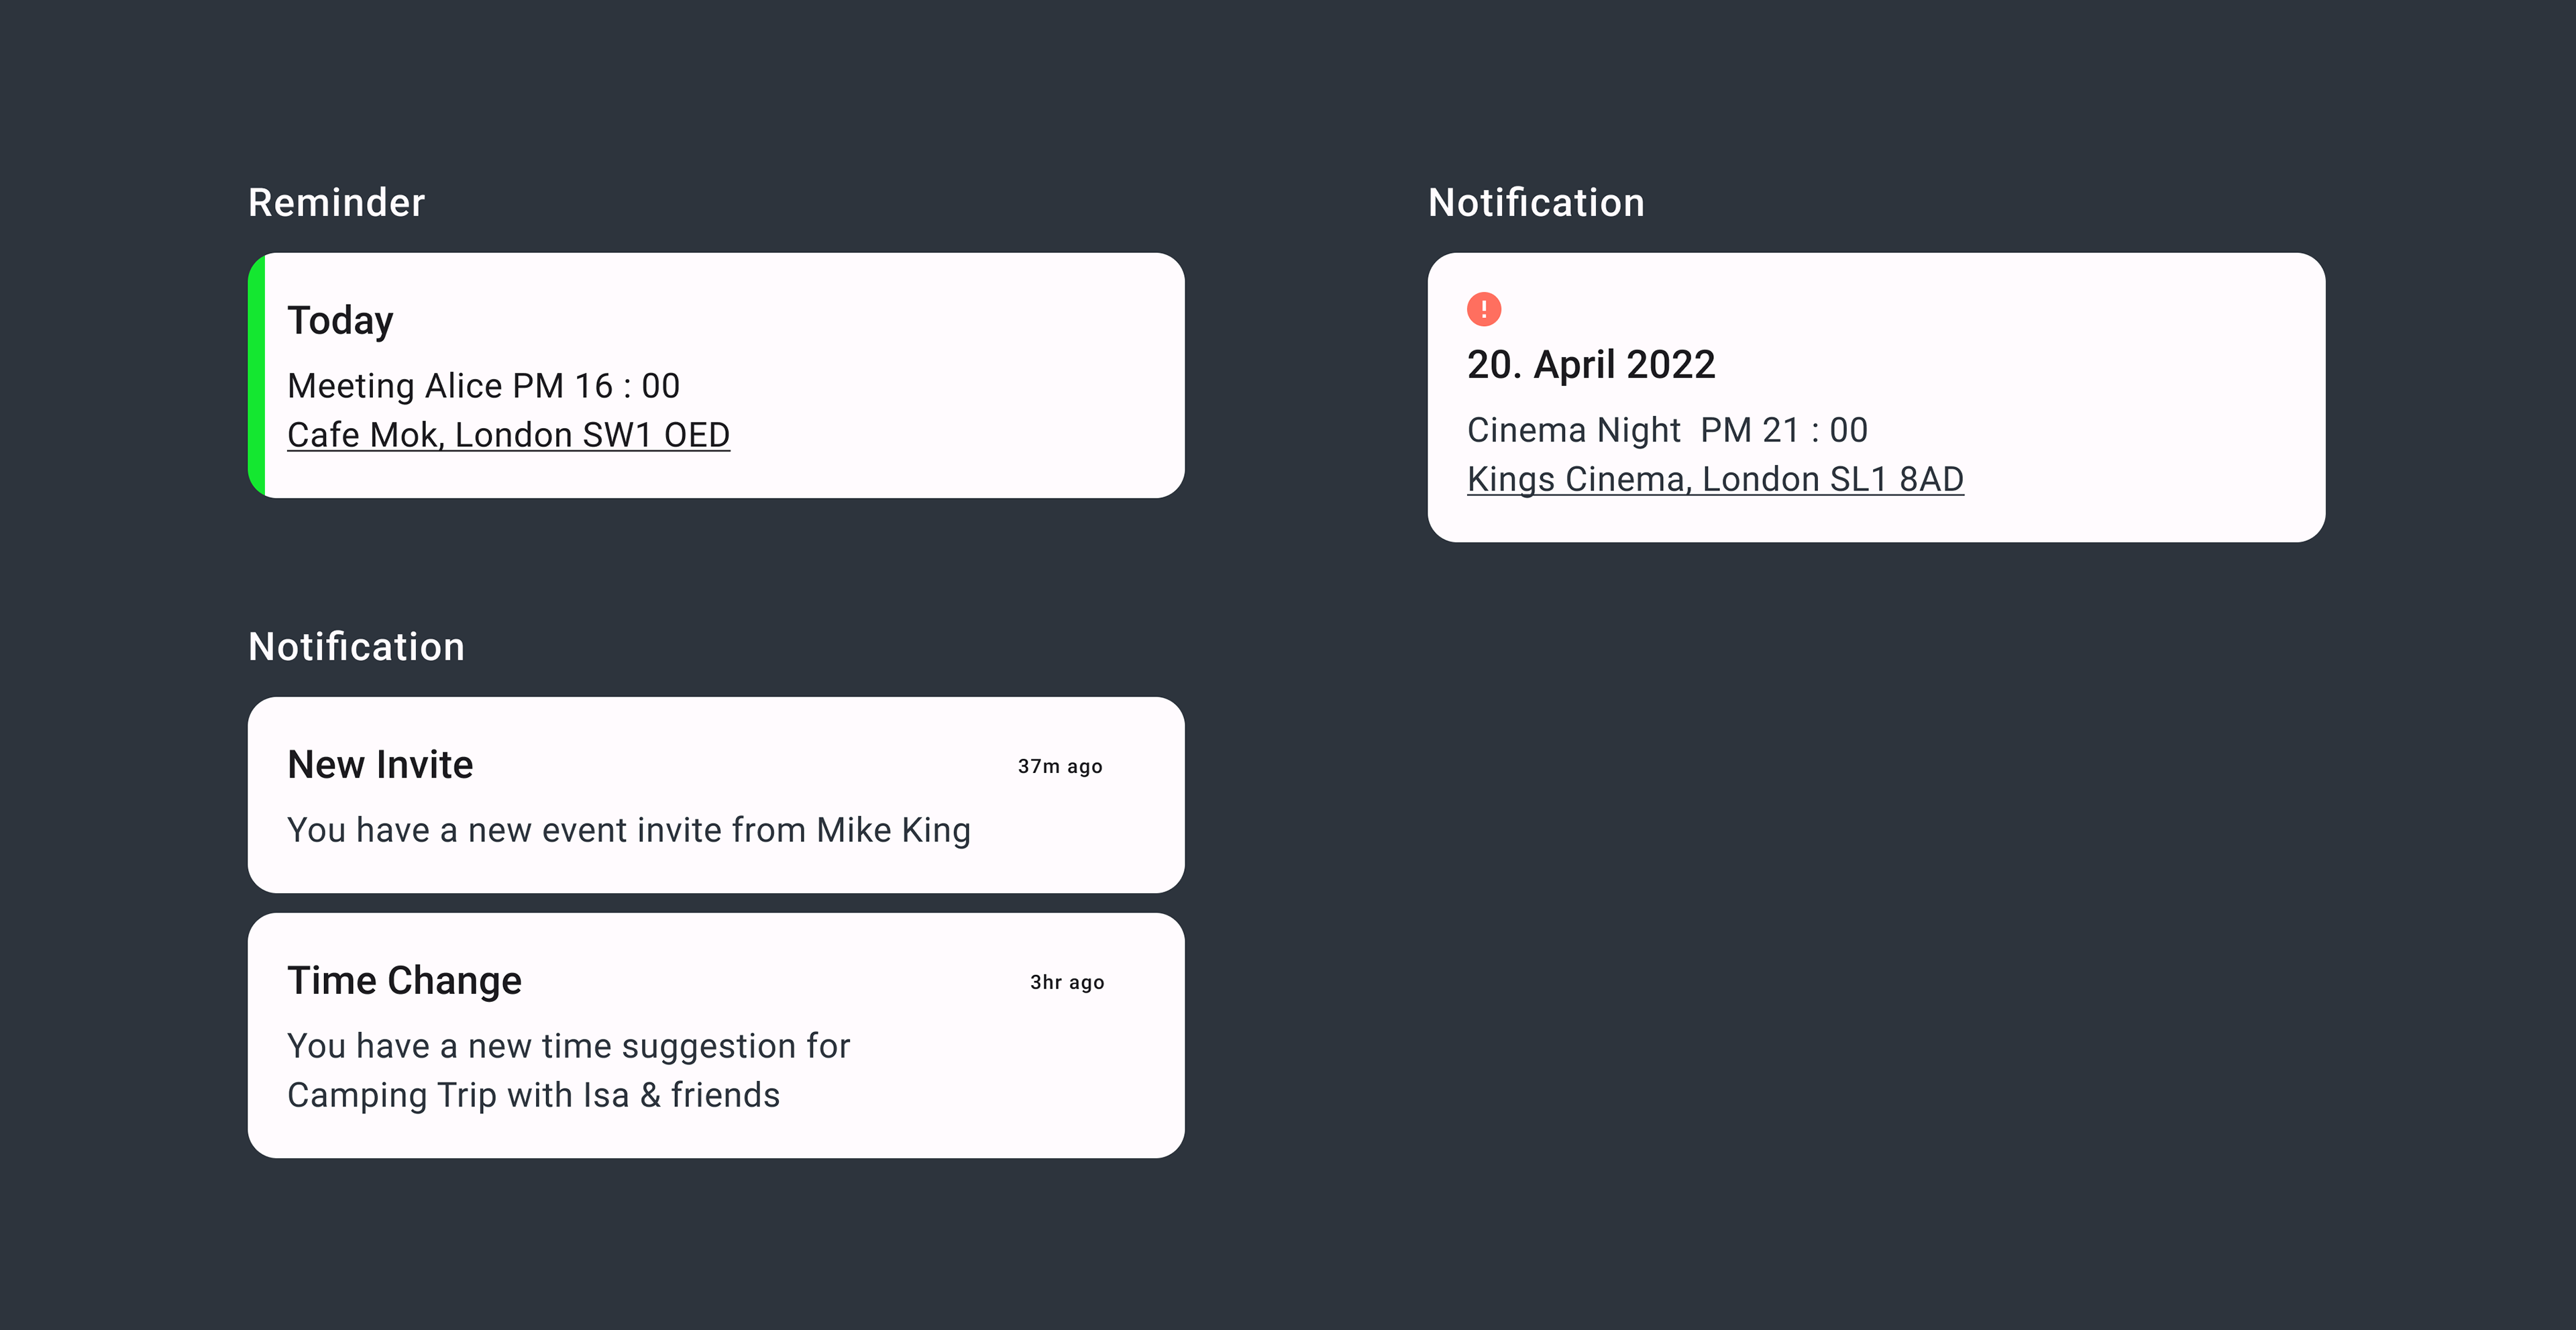Click the Meeting Alice PM 16:00 text
Screen dimensions: 2576x1330
point(483,386)
